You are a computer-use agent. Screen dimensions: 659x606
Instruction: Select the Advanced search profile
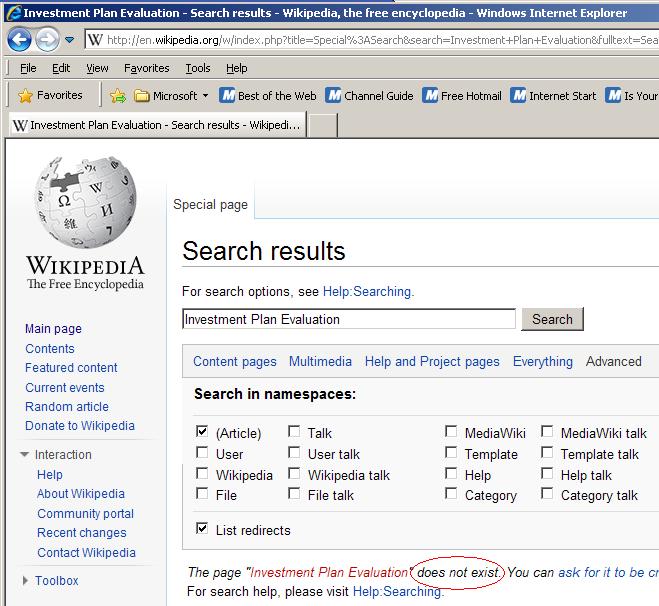pyautogui.click(x=614, y=362)
